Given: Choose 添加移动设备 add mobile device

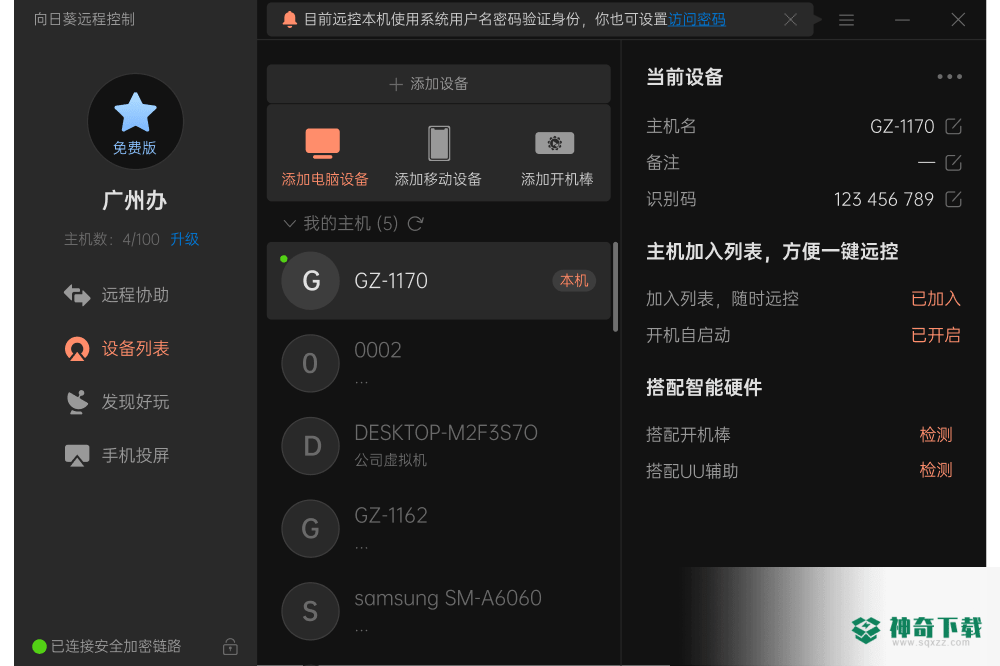Looking at the screenshot, I should pyautogui.click(x=438, y=157).
